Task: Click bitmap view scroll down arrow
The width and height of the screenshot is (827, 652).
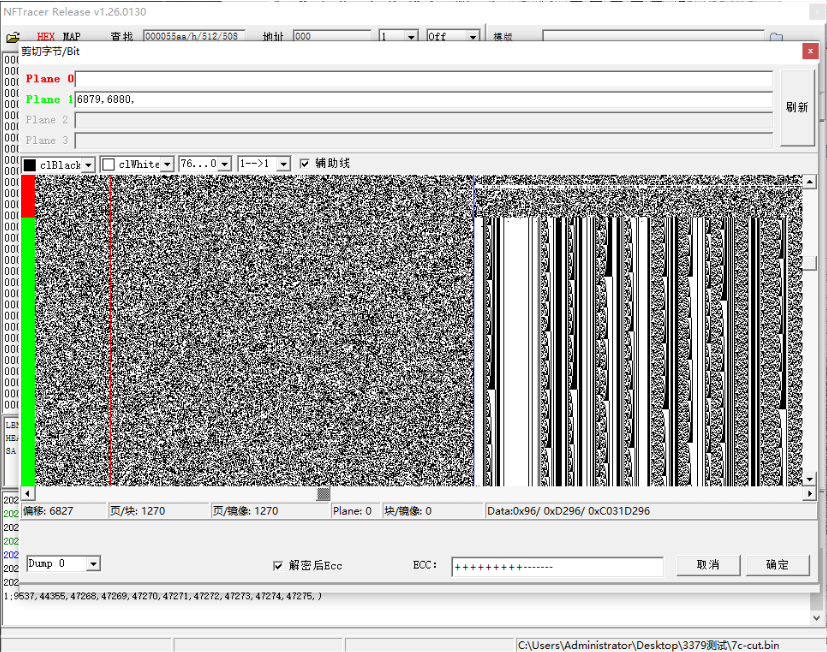Action: tap(810, 479)
